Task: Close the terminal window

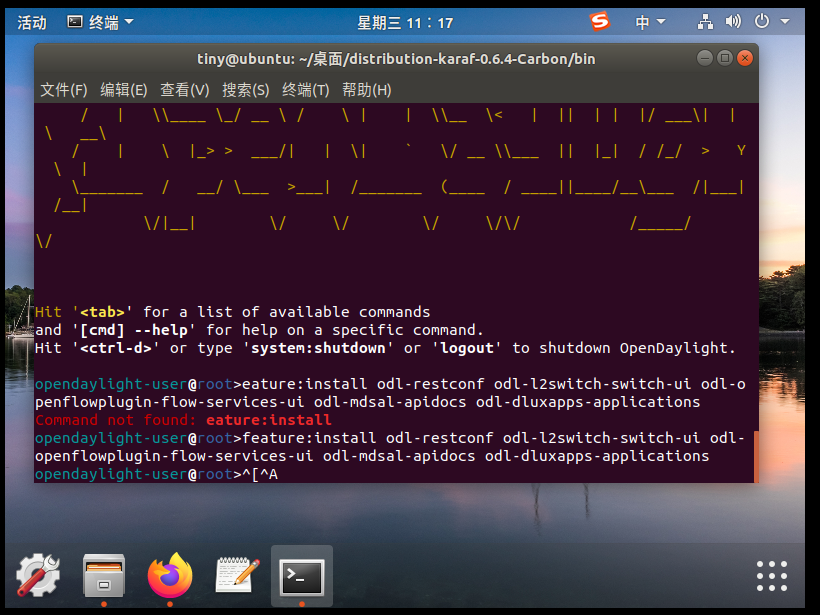Action: point(745,58)
